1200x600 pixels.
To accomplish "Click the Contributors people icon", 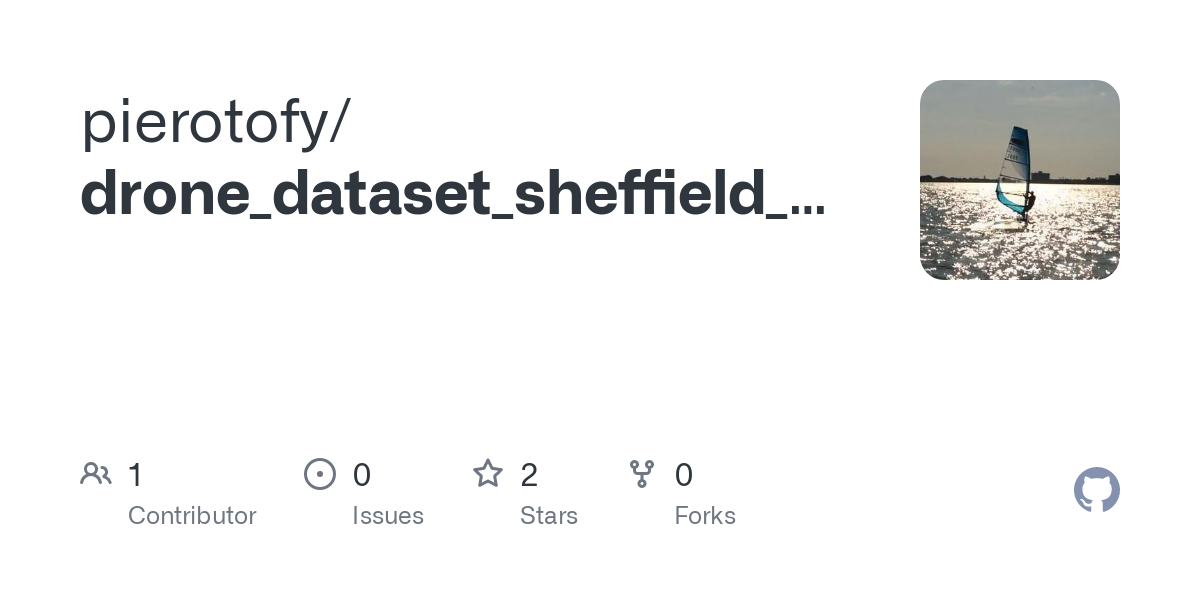I will [x=96, y=474].
